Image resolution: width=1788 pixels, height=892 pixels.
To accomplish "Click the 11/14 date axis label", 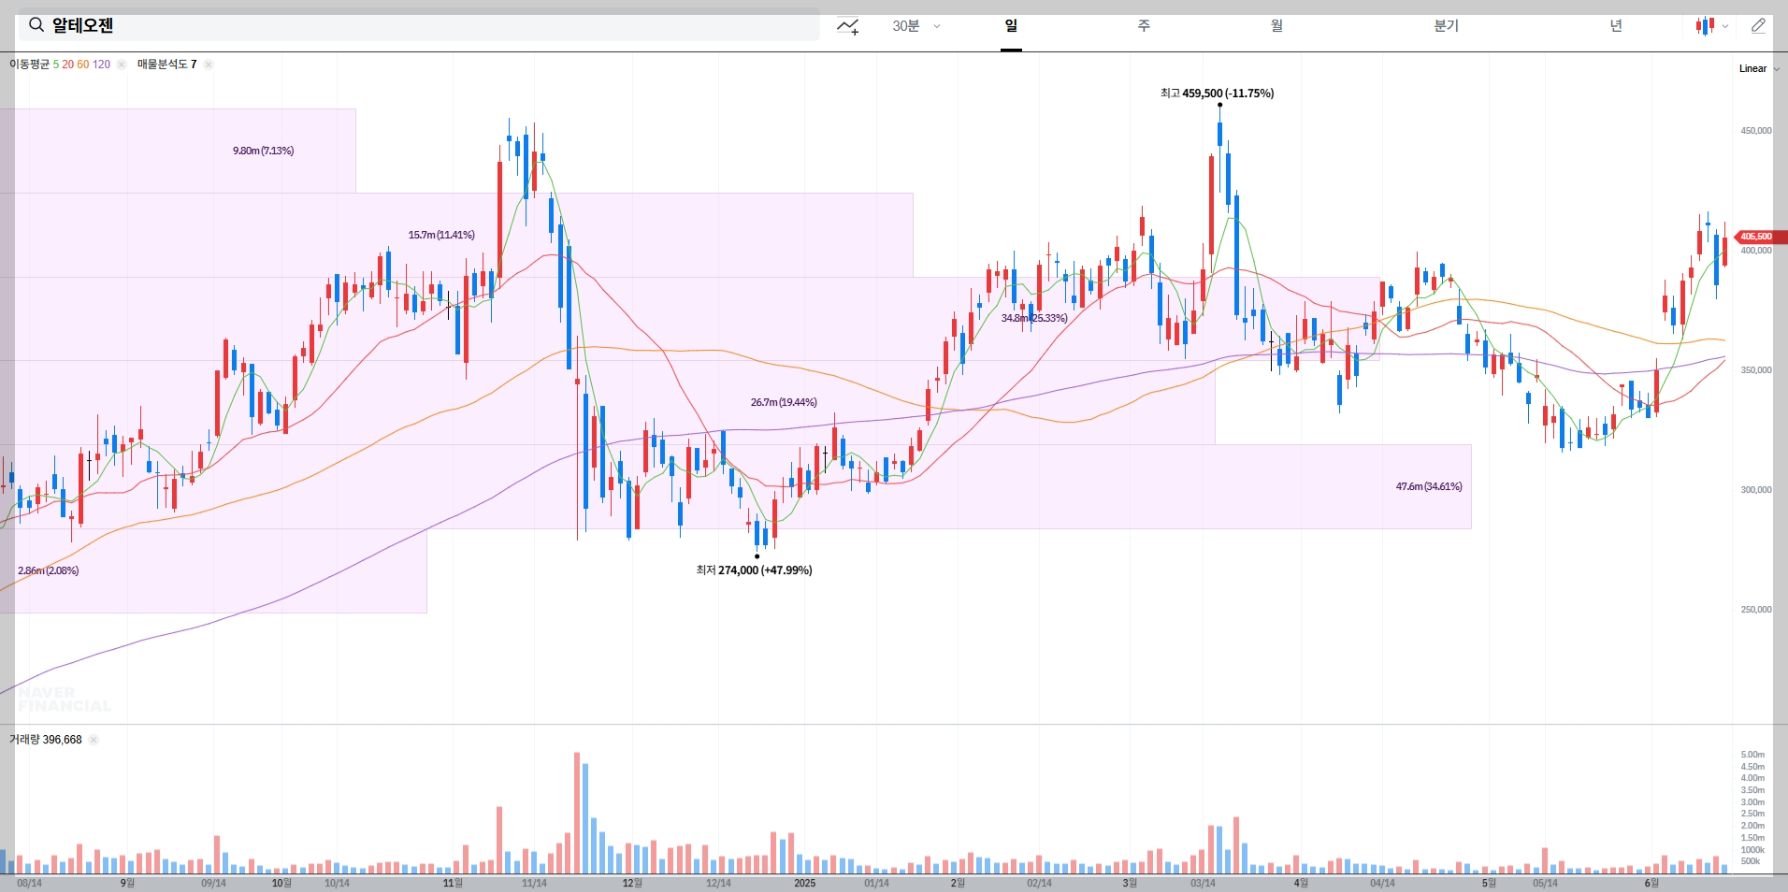I will tap(534, 883).
